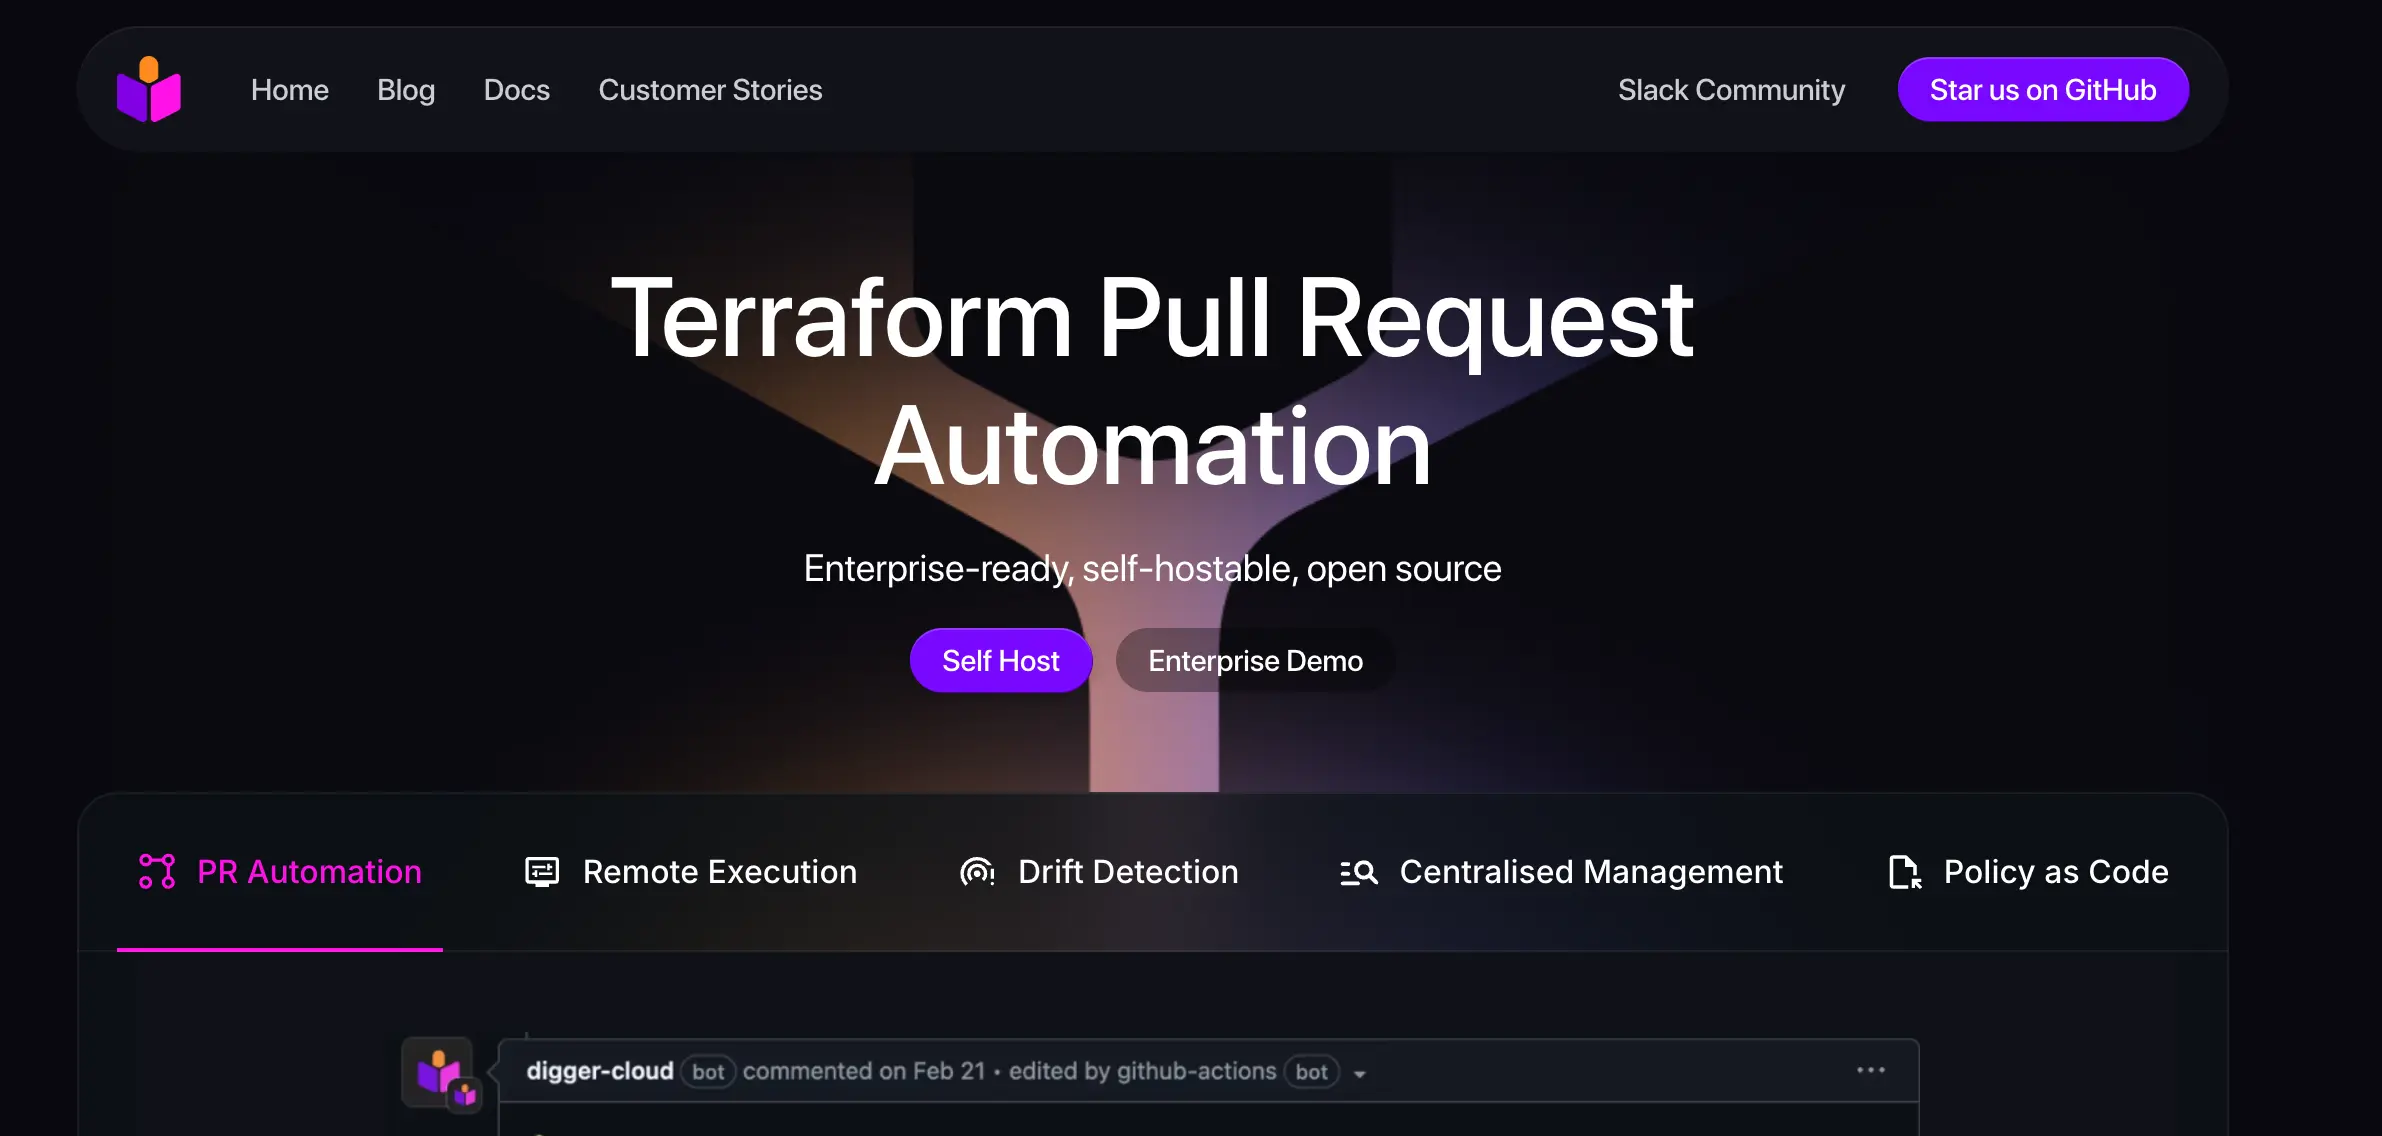Viewport: 2382px width, 1136px height.
Task: Click the Centralised Management search-list icon
Action: pyautogui.click(x=1358, y=872)
